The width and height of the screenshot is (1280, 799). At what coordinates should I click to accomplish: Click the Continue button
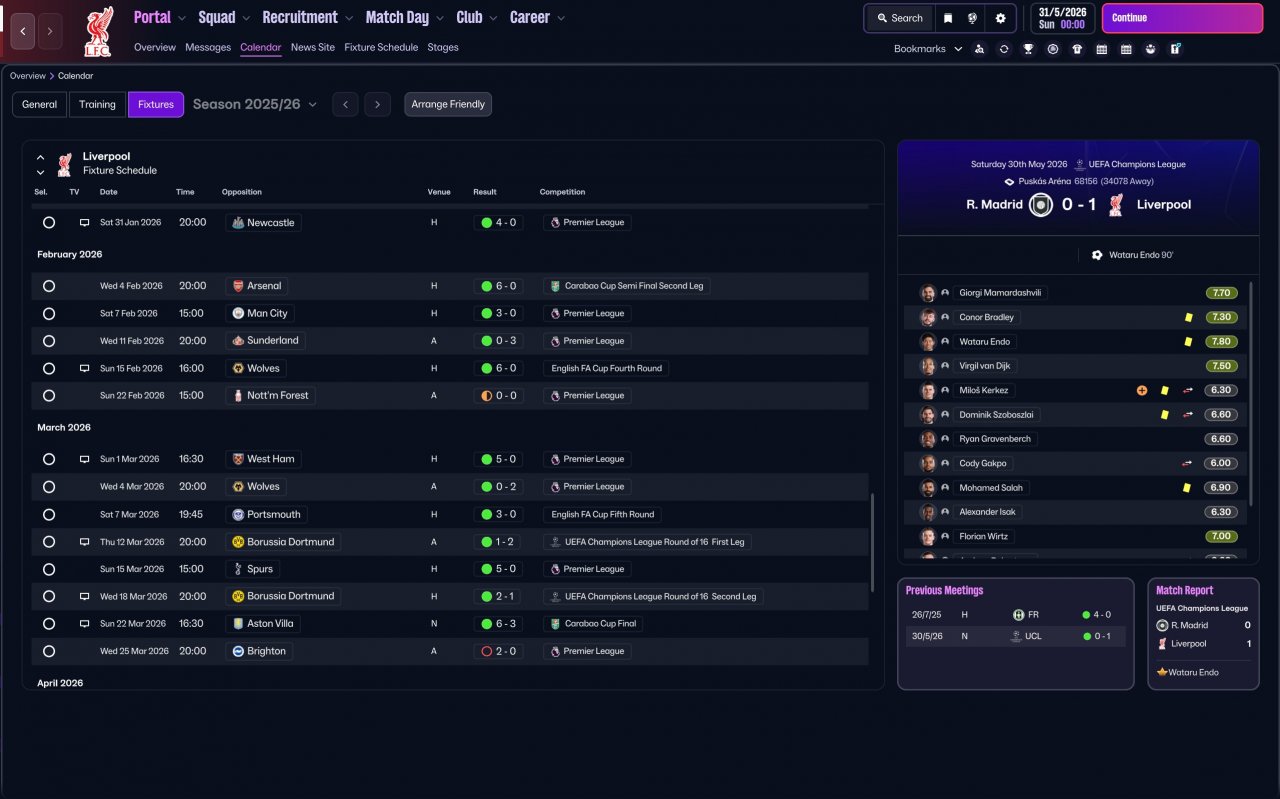(x=1182, y=18)
